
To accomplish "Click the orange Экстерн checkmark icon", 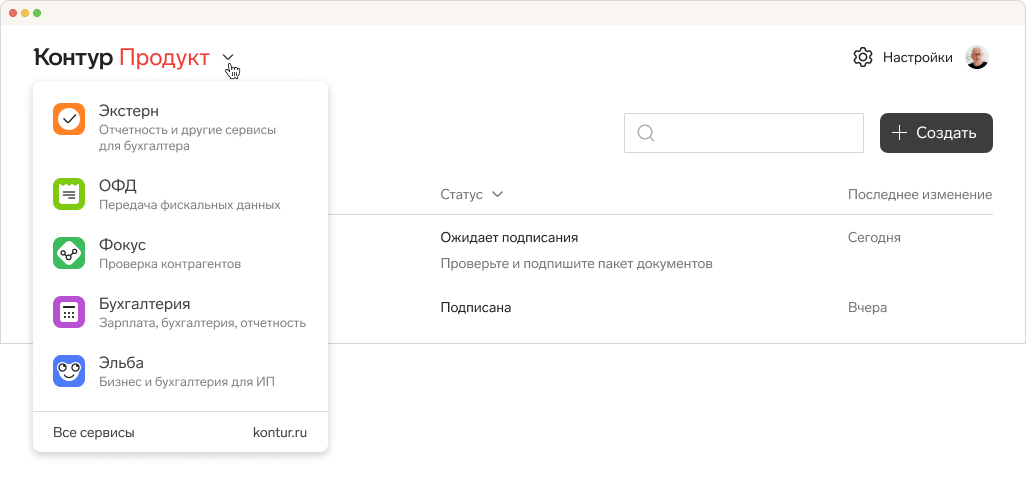I will click(x=69, y=119).
